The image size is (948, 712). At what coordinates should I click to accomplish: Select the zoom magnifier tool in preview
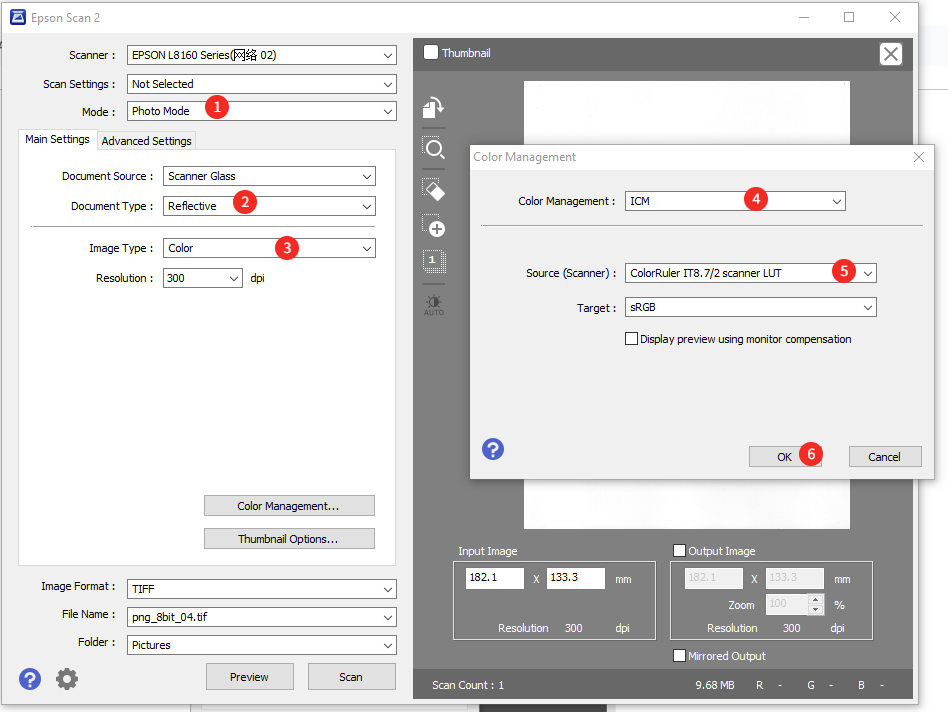(x=433, y=147)
